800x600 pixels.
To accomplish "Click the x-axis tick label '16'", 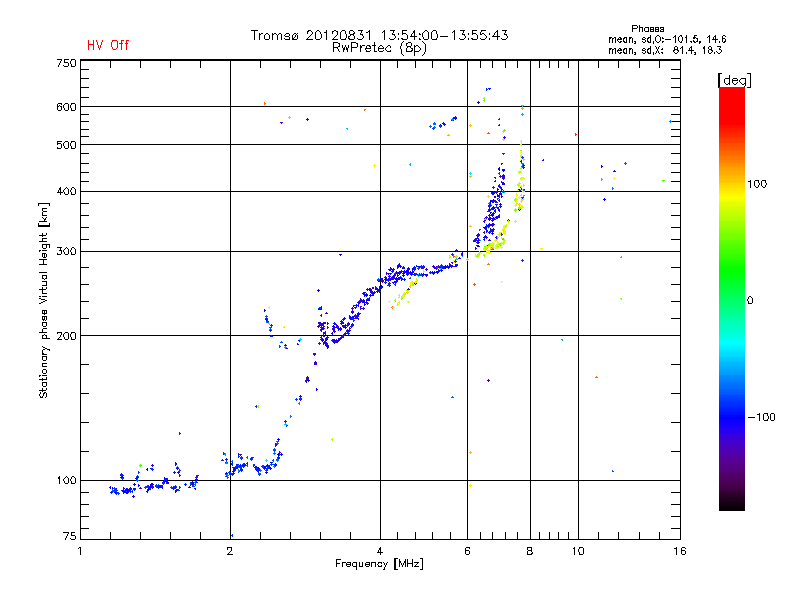I will pos(680,551).
